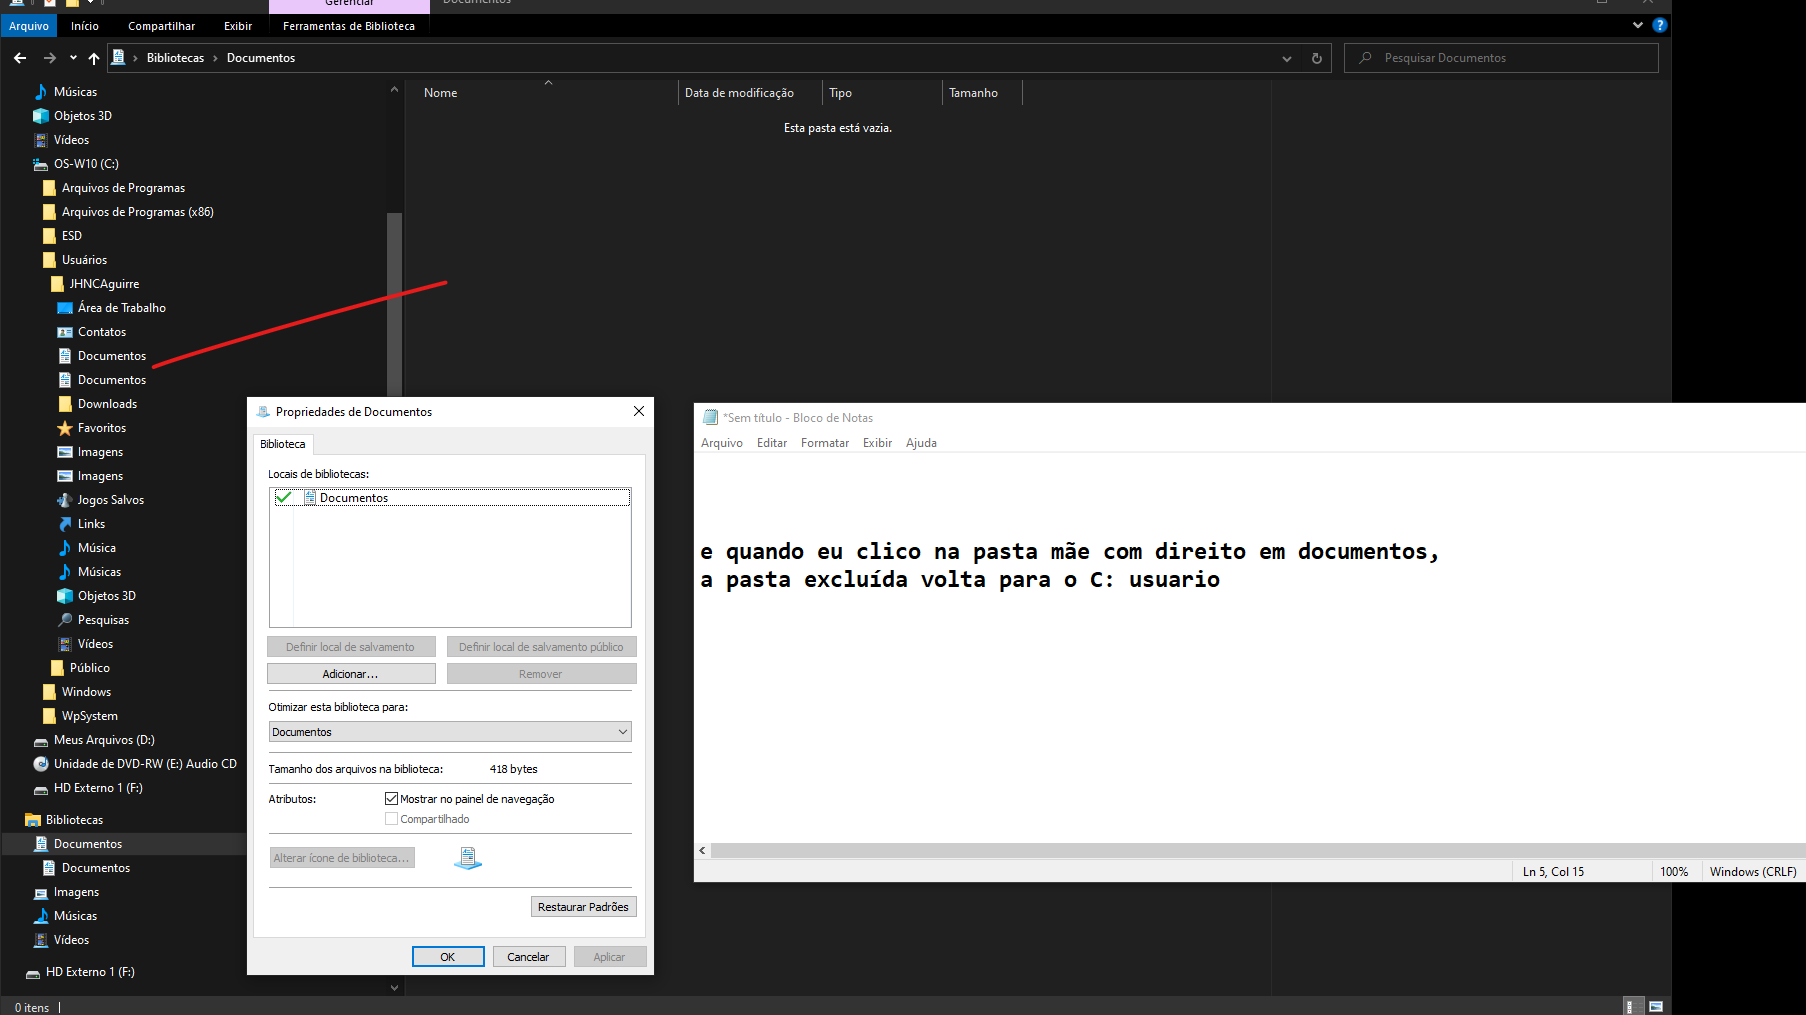Open the Início ribbon tab

[x=85, y=26]
